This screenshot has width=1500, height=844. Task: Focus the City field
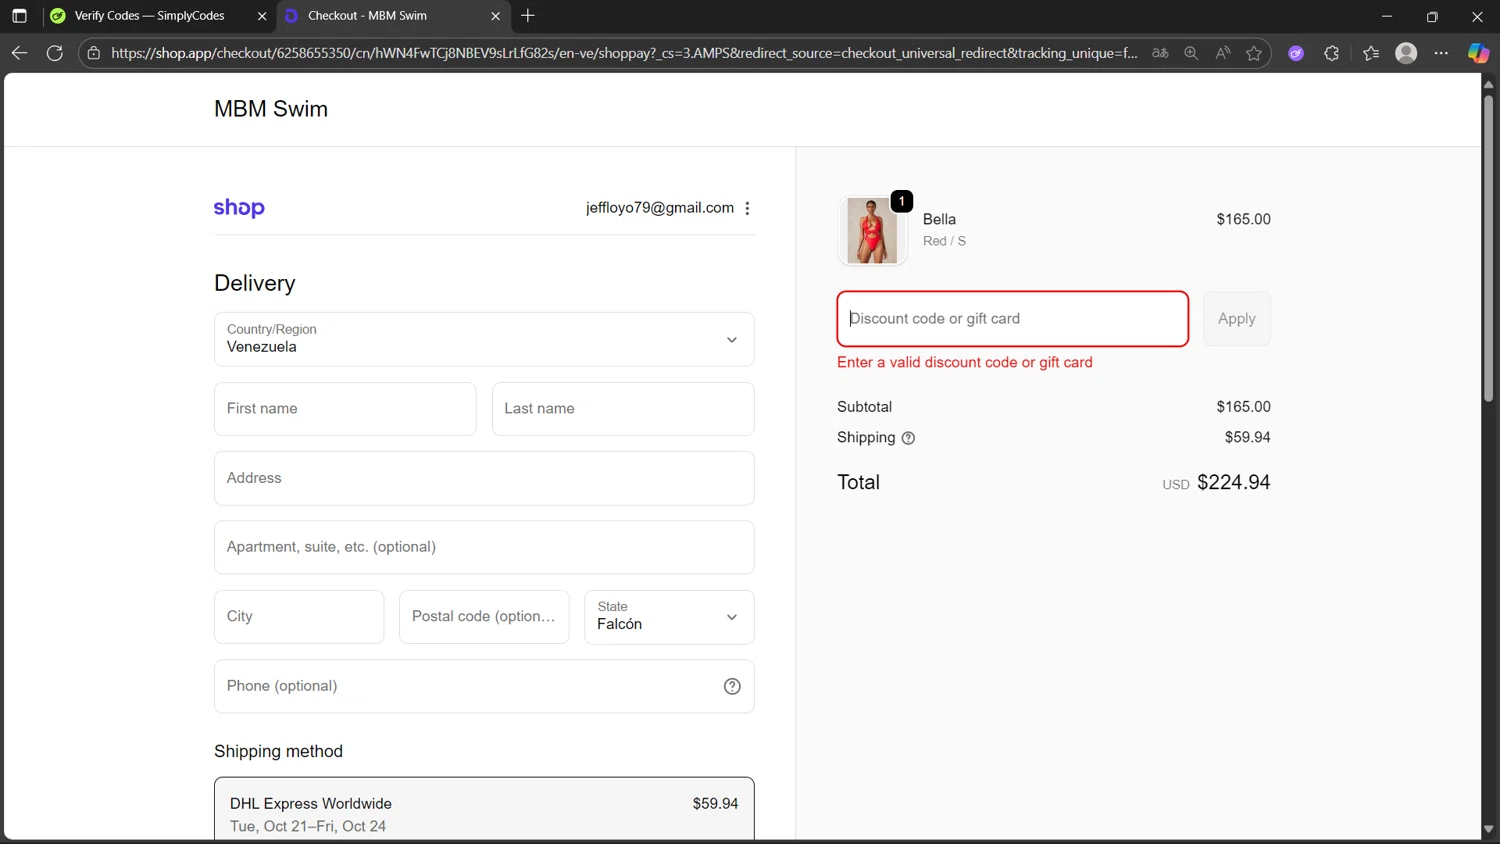299,617
